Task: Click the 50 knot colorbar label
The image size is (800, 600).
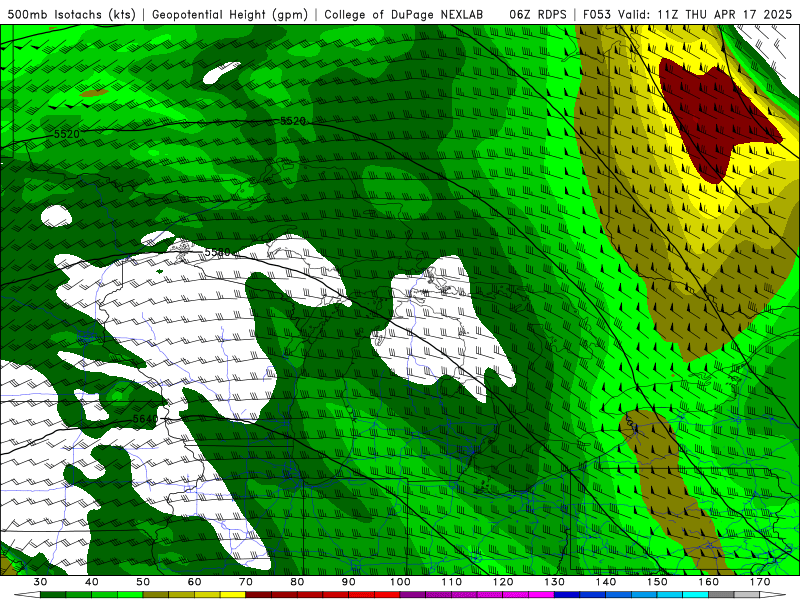Action: [x=143, y=582]
